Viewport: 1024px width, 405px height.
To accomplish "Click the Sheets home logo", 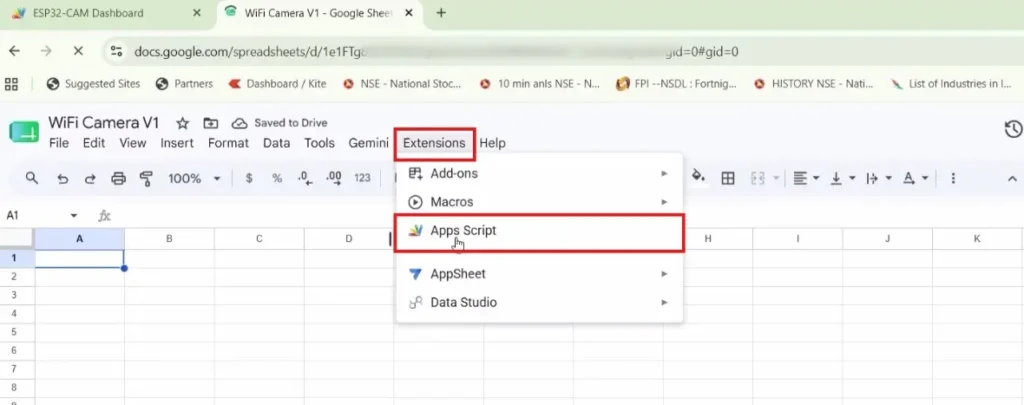I will tap(24, 132).
